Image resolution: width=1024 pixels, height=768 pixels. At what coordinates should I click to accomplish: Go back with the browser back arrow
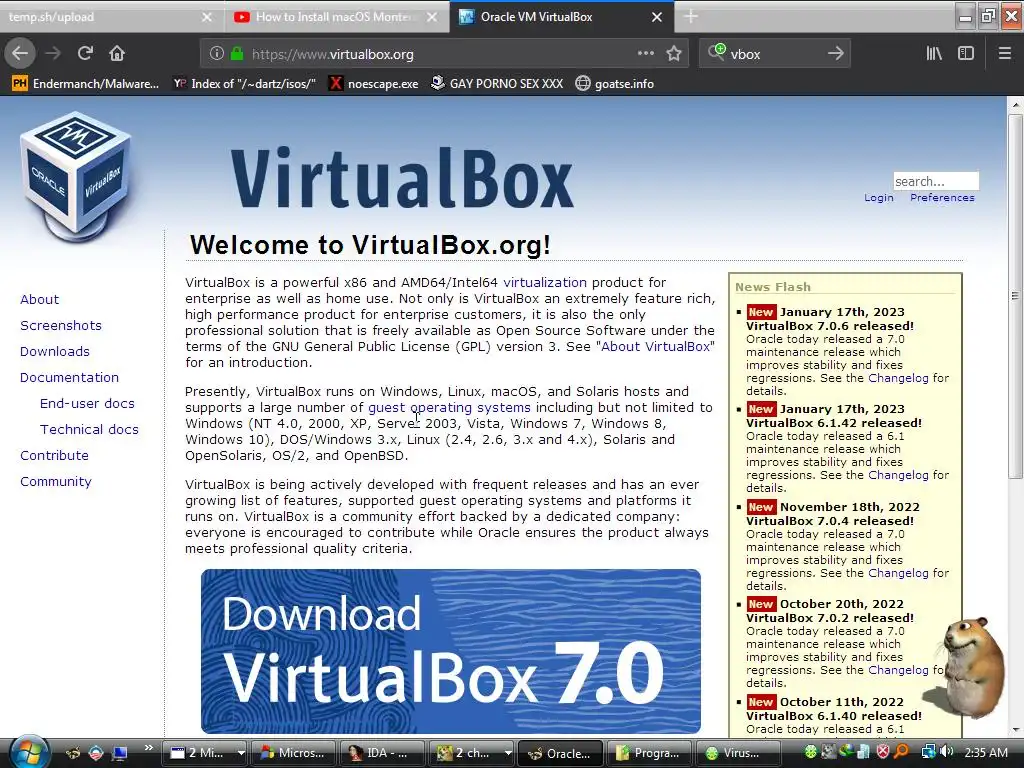pyautogui.click(x=20, y=54)
